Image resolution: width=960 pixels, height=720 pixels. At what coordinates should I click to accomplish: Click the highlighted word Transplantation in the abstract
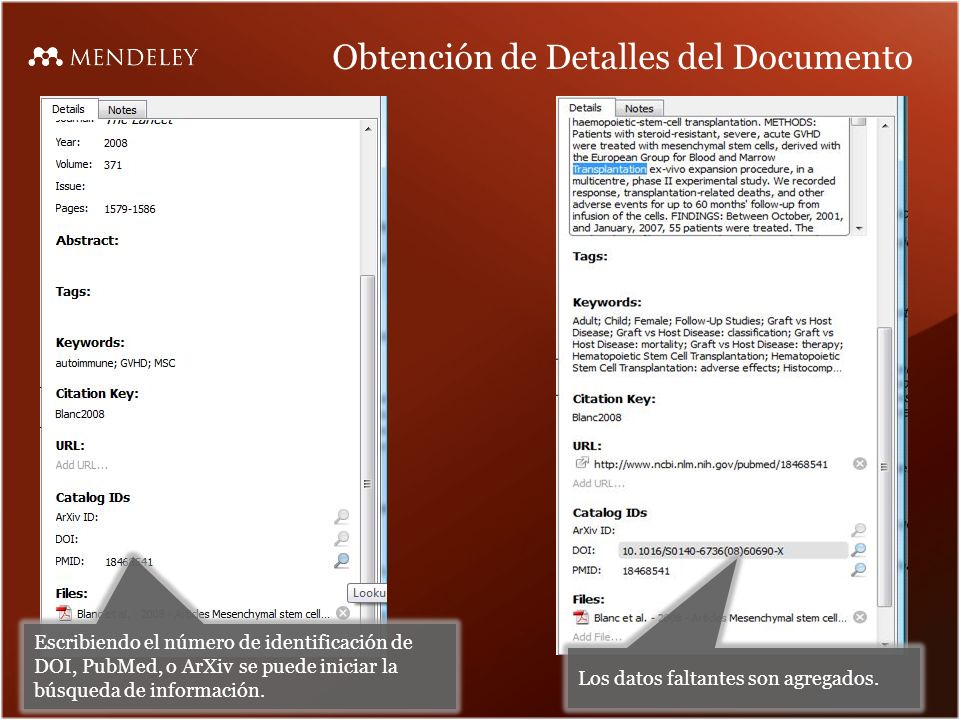click(x=609, y=170)
